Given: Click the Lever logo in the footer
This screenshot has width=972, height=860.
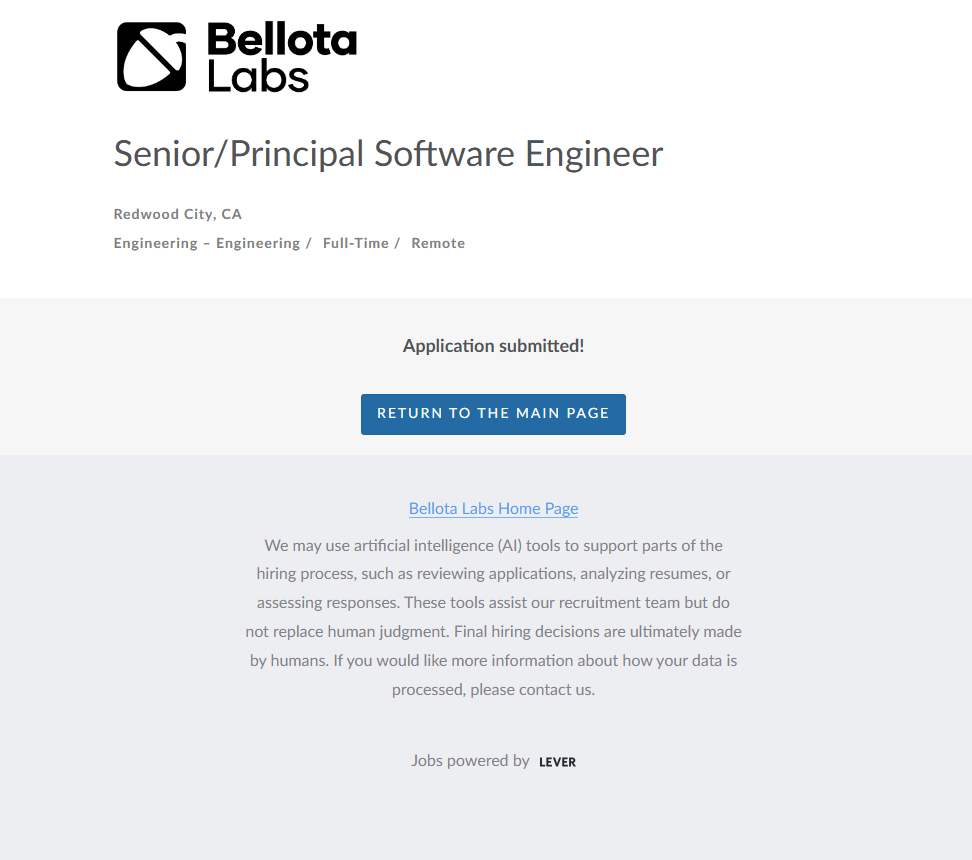Looking at the screenshot, I should point(557,762).
